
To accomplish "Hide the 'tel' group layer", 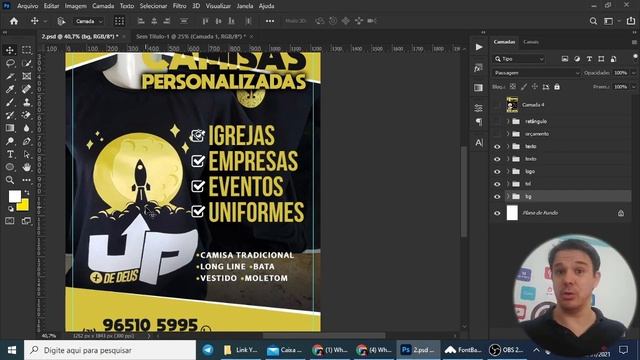I will (x=497, y=184).
